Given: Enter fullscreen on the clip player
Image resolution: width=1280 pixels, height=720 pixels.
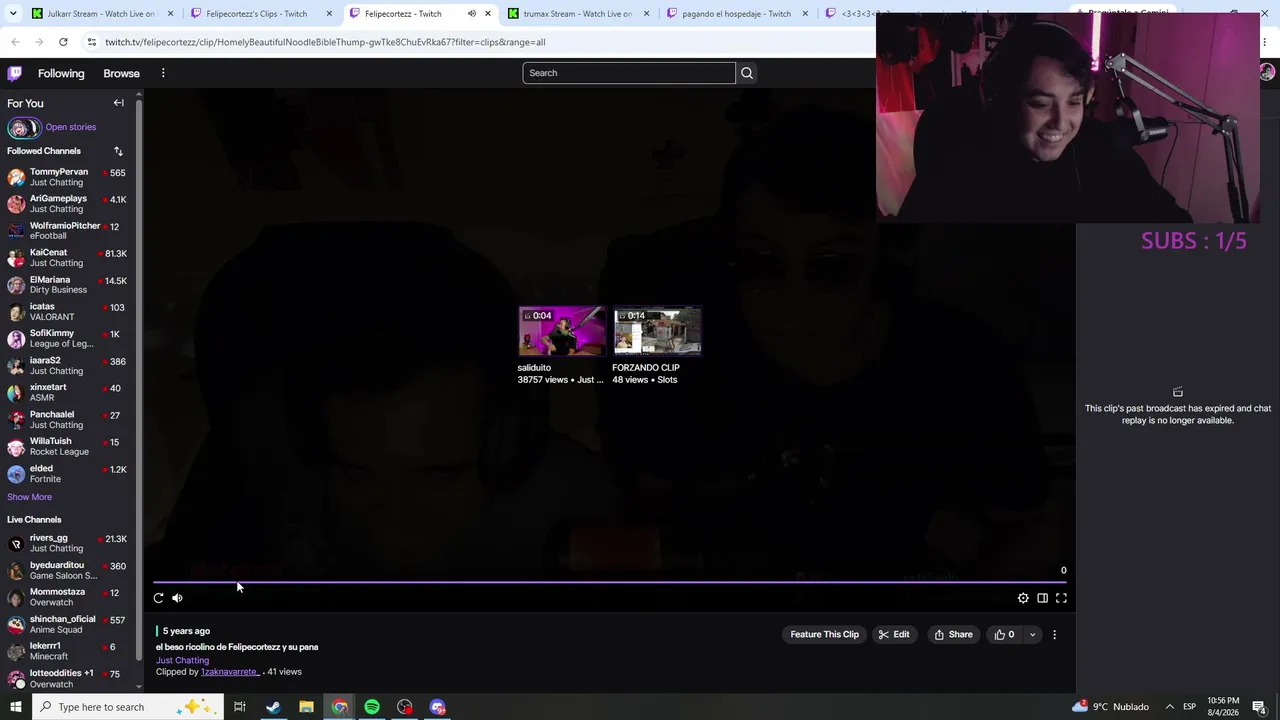Looking at the screenshot, I should (x=1061, y=598).
